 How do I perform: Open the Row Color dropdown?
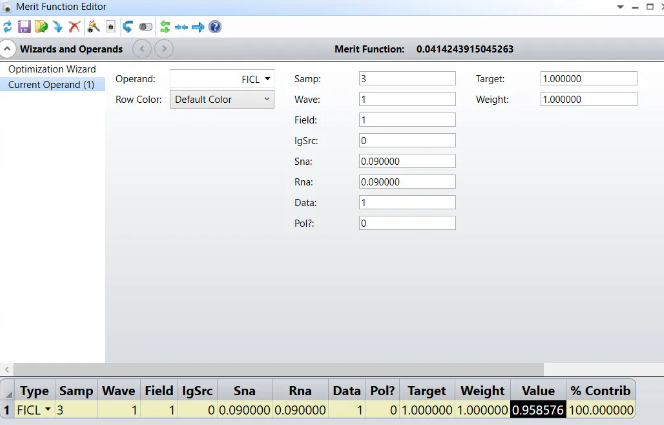point(222,99)
